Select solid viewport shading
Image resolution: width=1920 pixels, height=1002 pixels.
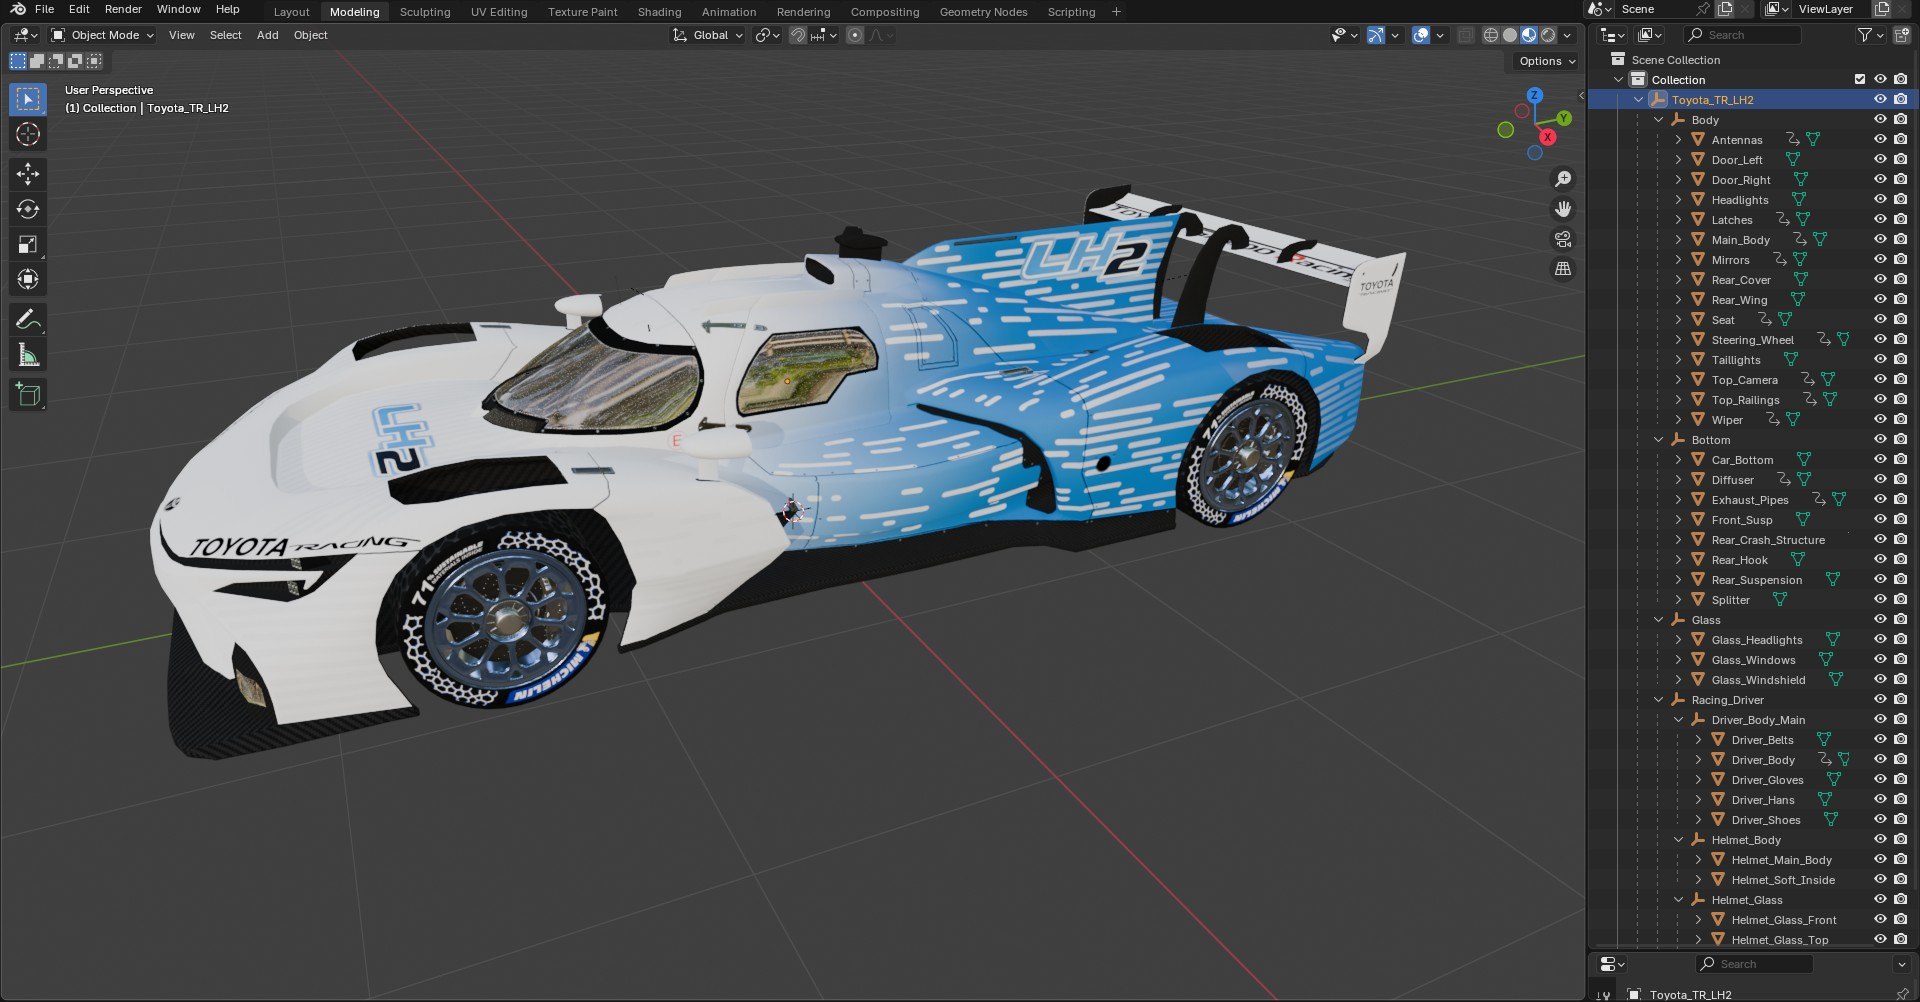1510,35
